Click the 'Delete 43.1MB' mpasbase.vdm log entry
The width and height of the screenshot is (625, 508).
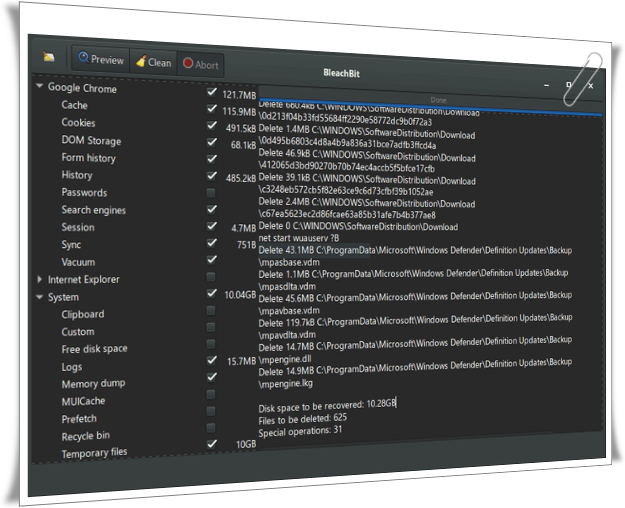coord(415,256)
